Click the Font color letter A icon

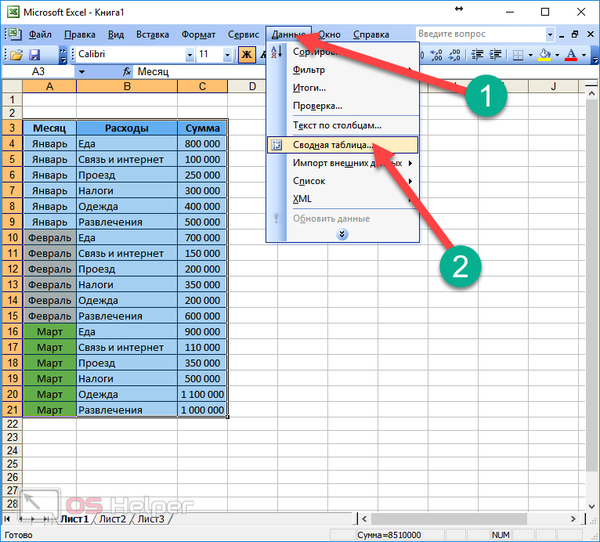[571, 55]
